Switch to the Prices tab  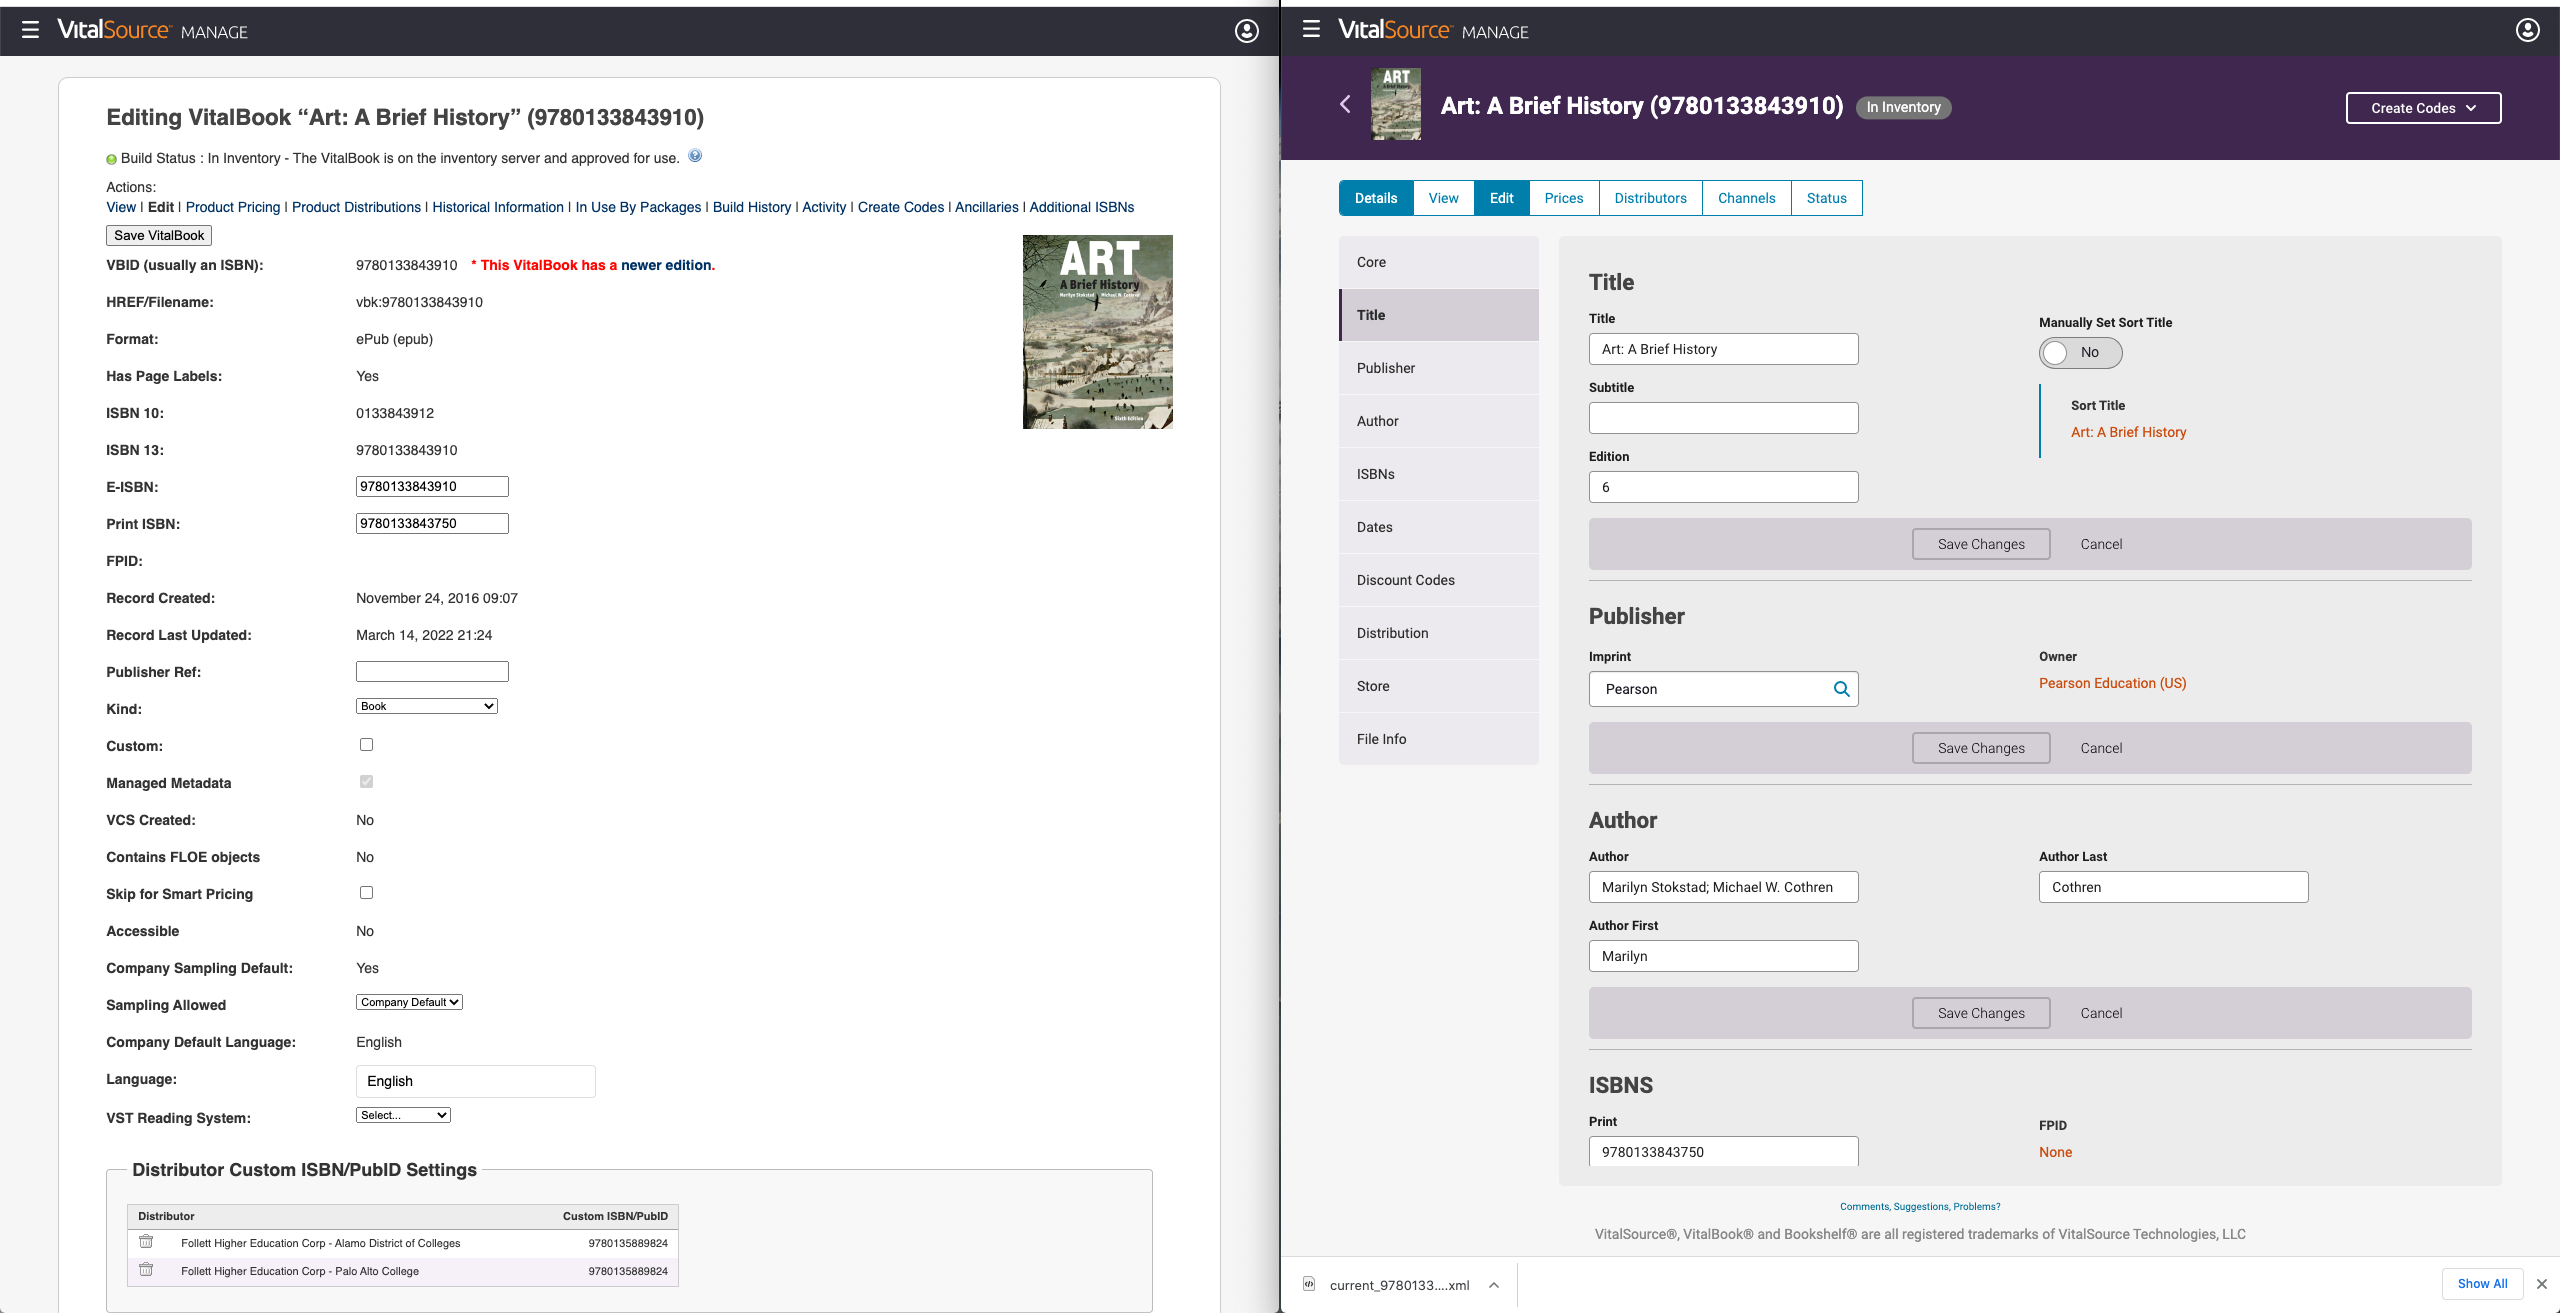click(1563, 198)
